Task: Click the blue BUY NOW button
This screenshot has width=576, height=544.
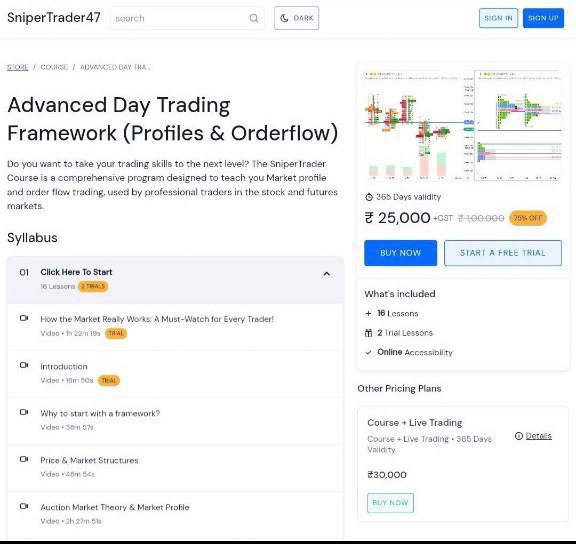Action: pyautogui.click(x=400, y=253)
